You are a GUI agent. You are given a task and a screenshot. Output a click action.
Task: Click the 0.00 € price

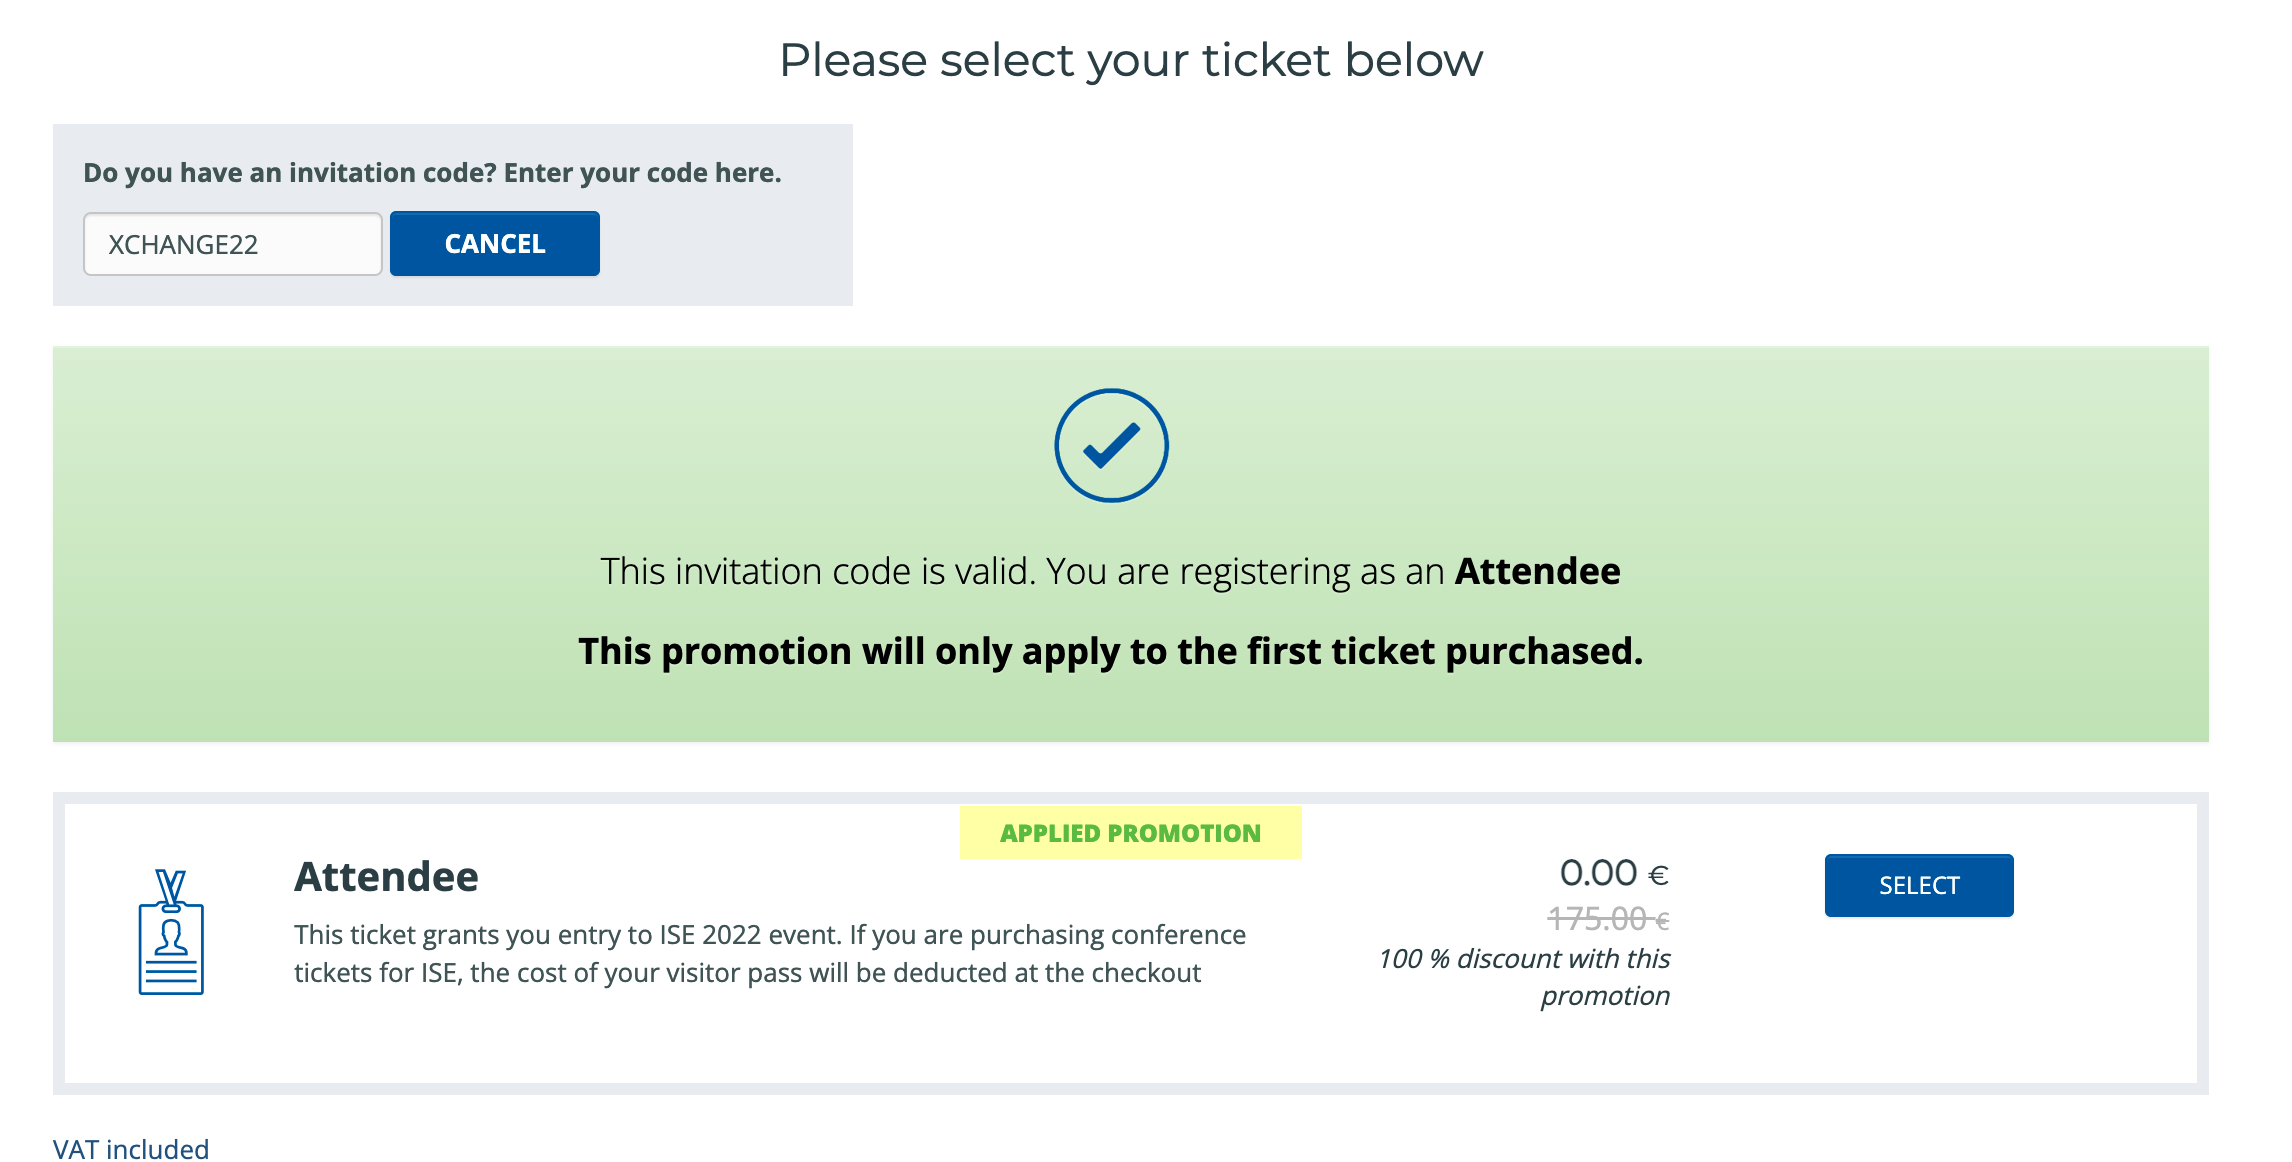coord(1614,872)
